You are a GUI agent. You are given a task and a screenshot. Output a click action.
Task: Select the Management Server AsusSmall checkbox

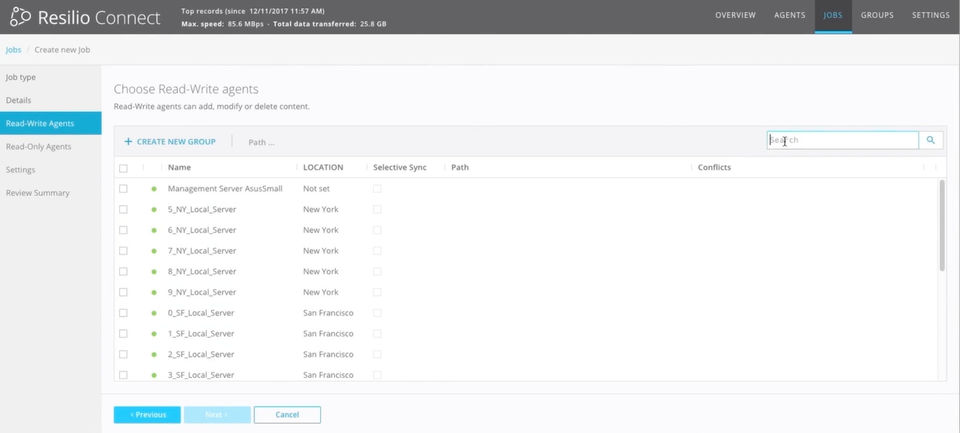(x=123, y=189)
